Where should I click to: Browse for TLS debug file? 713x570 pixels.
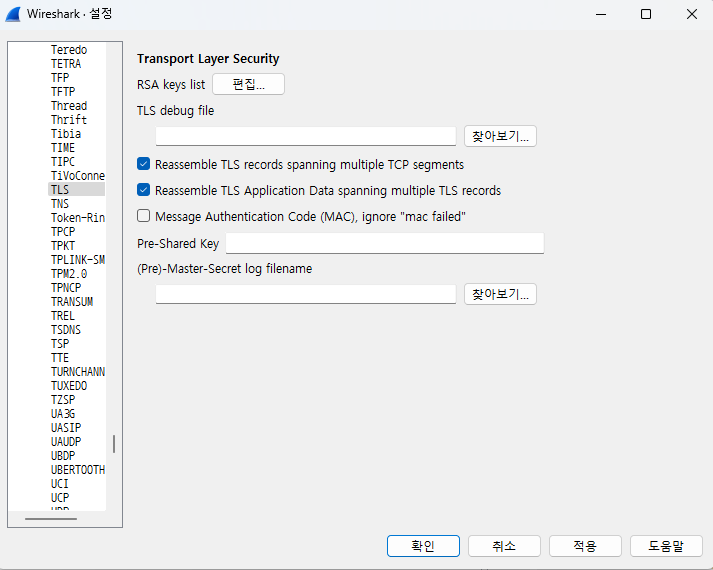tap(500, 136)
